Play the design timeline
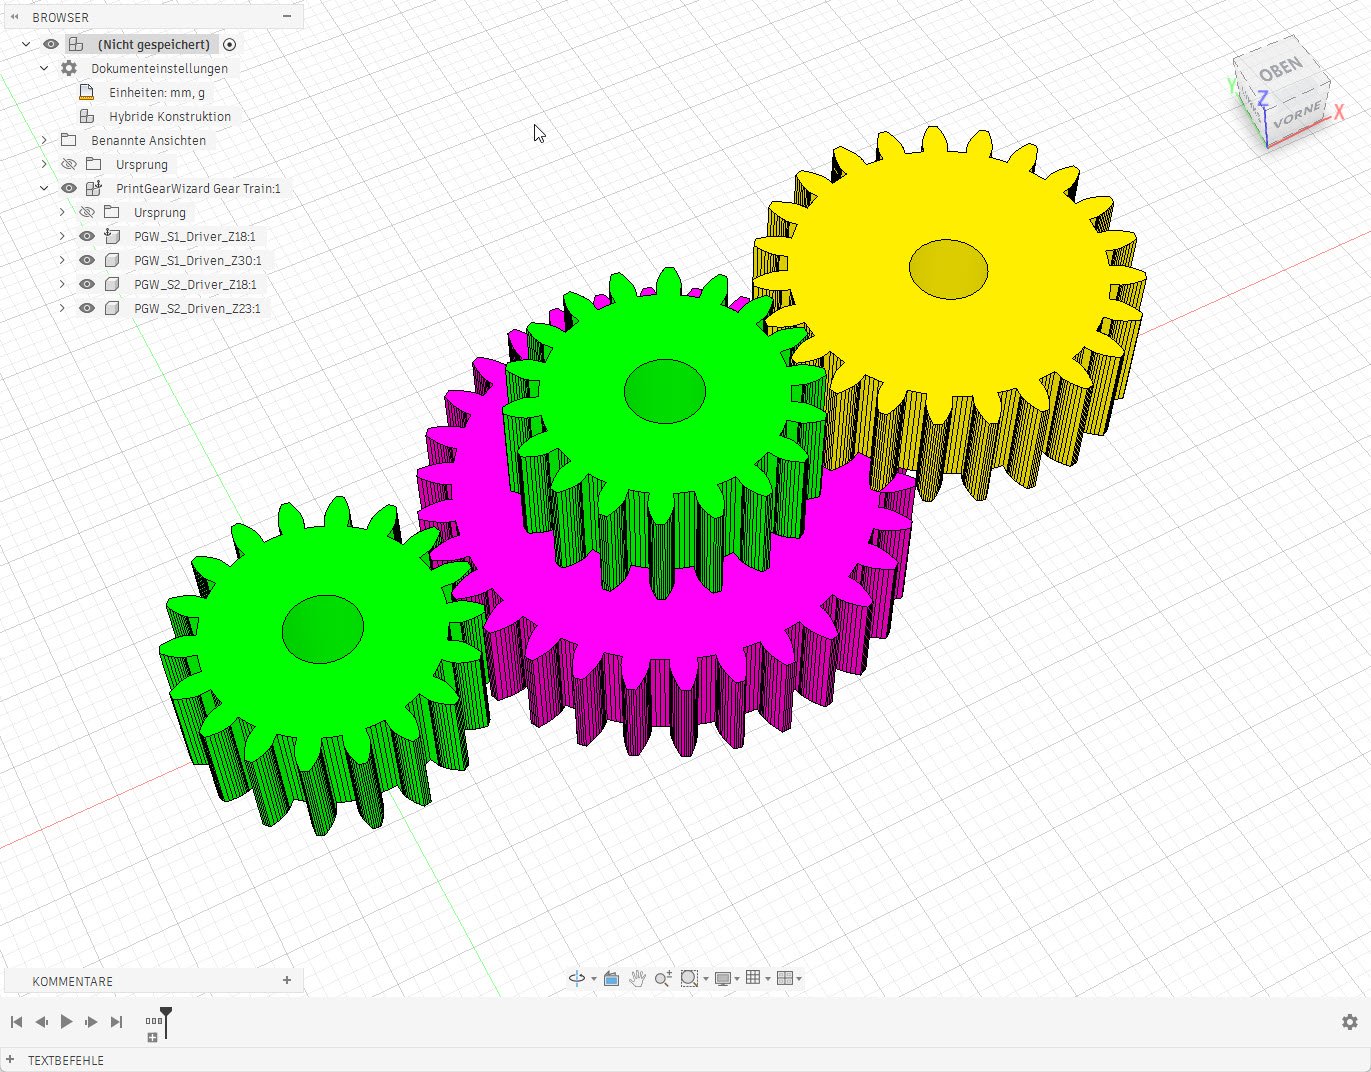The height and width of the screenshot is (1072, 1371). point(66,1021)
